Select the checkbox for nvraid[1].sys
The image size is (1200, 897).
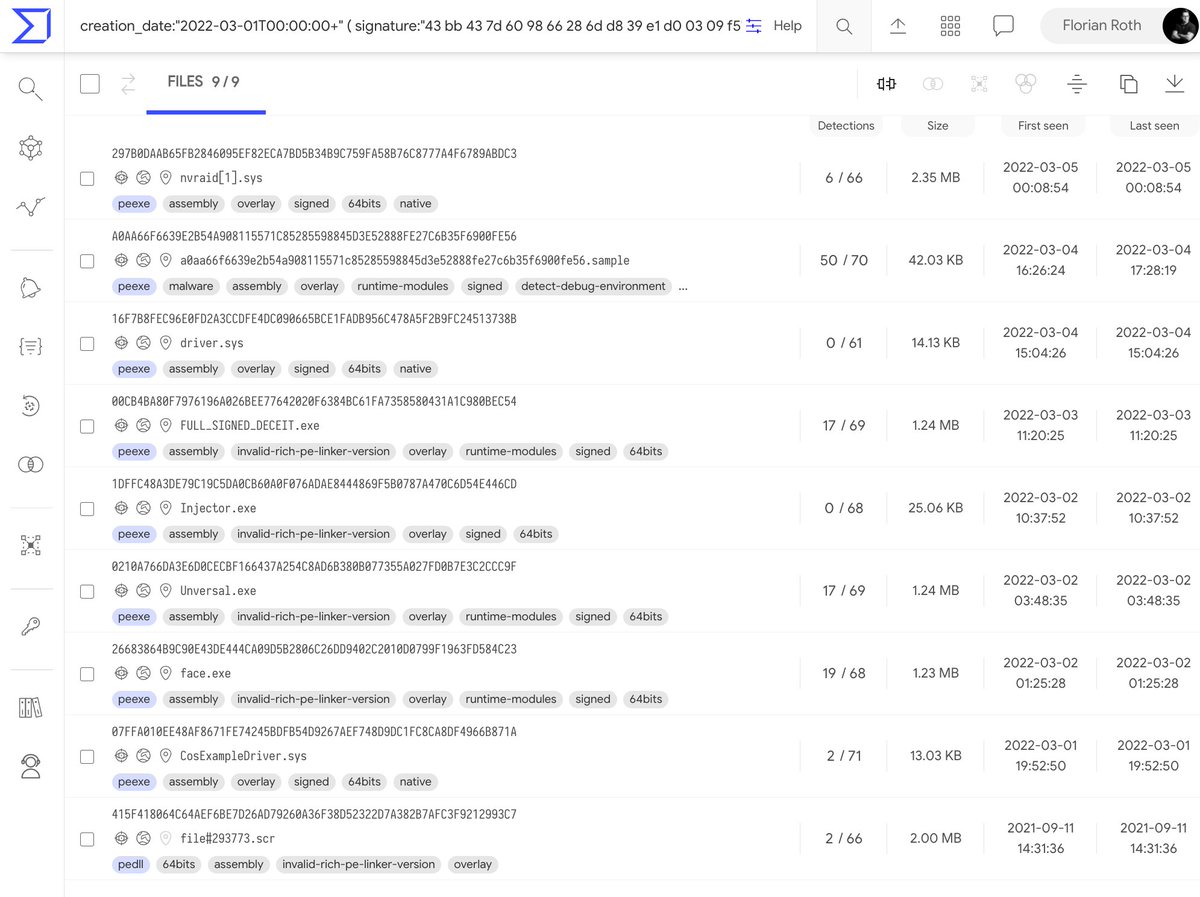click(x=87, y=178)
